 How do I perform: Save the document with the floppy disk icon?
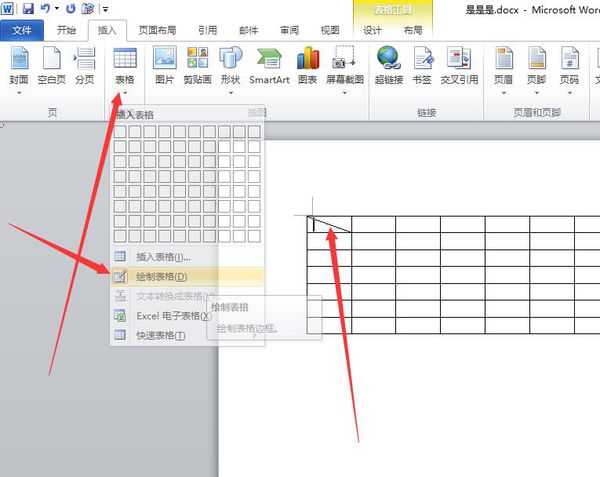[x=28, y=8]
